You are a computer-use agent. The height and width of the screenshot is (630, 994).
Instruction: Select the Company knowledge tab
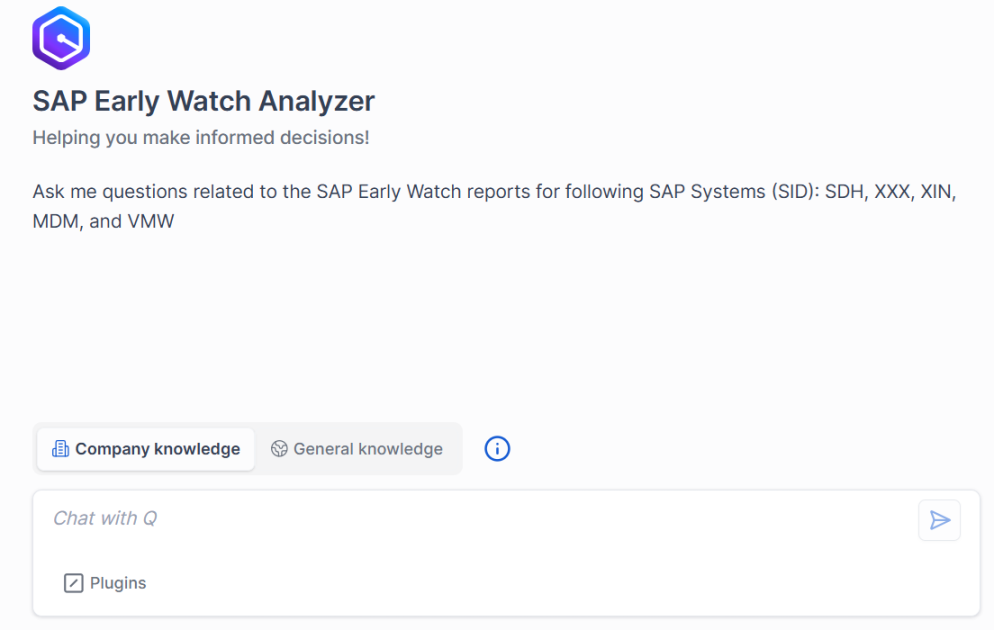pos(144,449)
